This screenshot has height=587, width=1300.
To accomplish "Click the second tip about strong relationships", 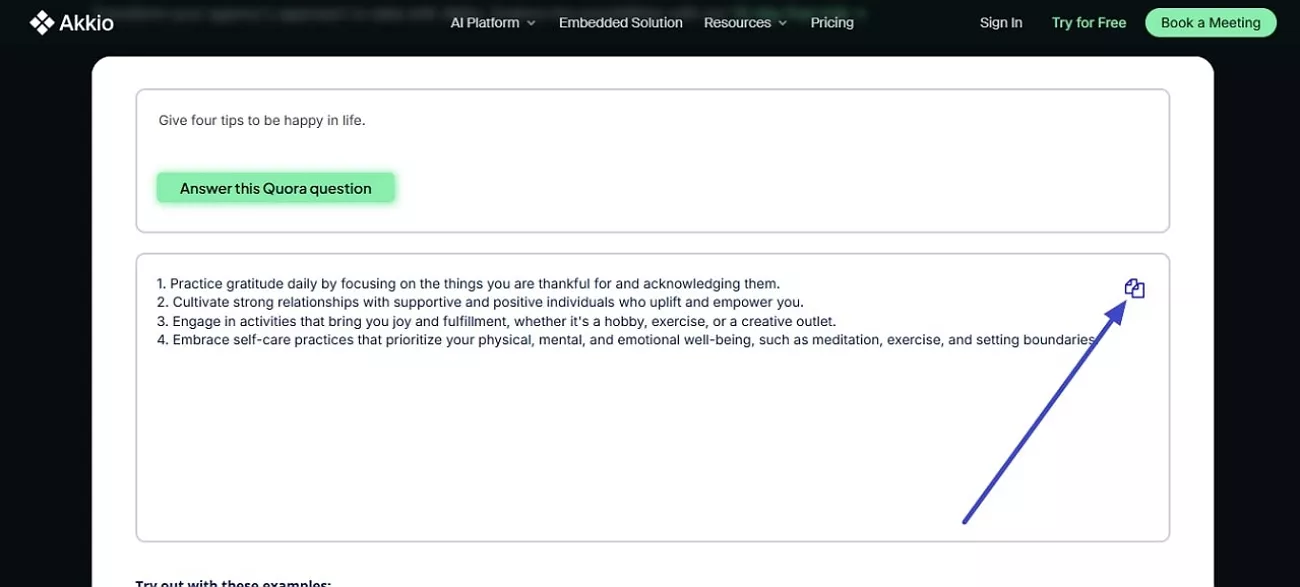I will (480, 302).
